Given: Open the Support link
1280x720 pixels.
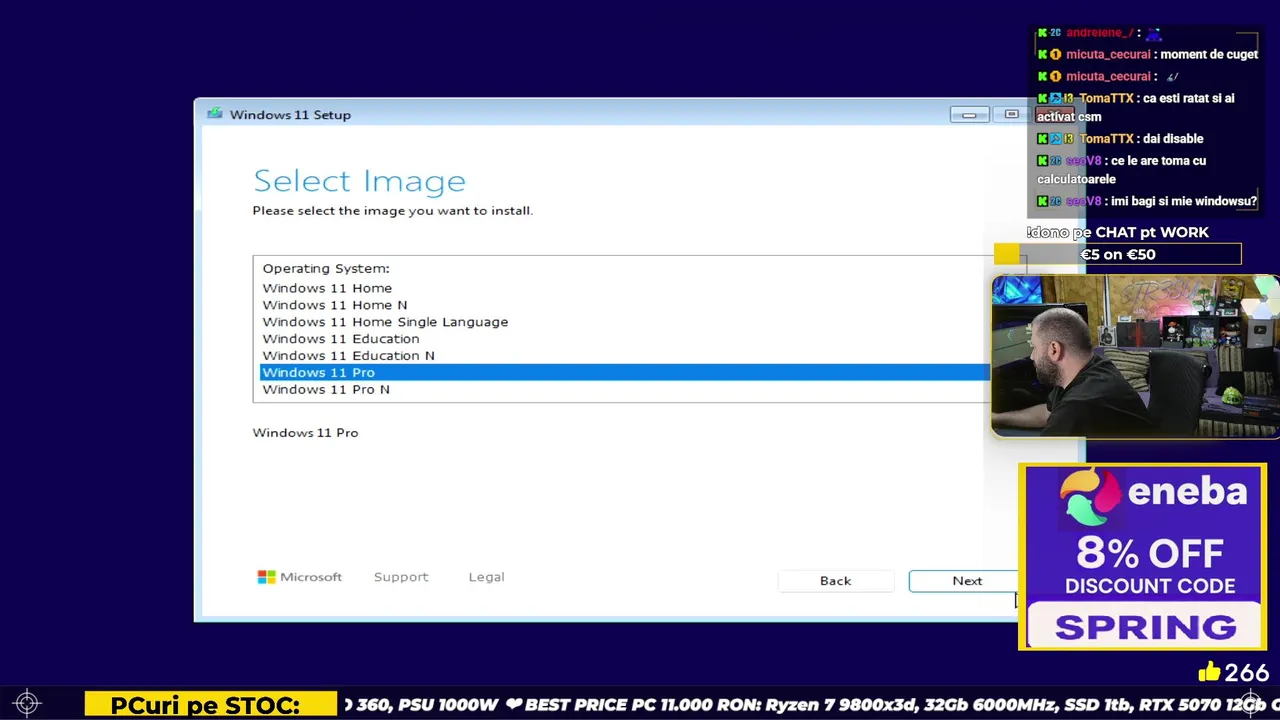Looking at the screenshot, I should coord(401,577).
